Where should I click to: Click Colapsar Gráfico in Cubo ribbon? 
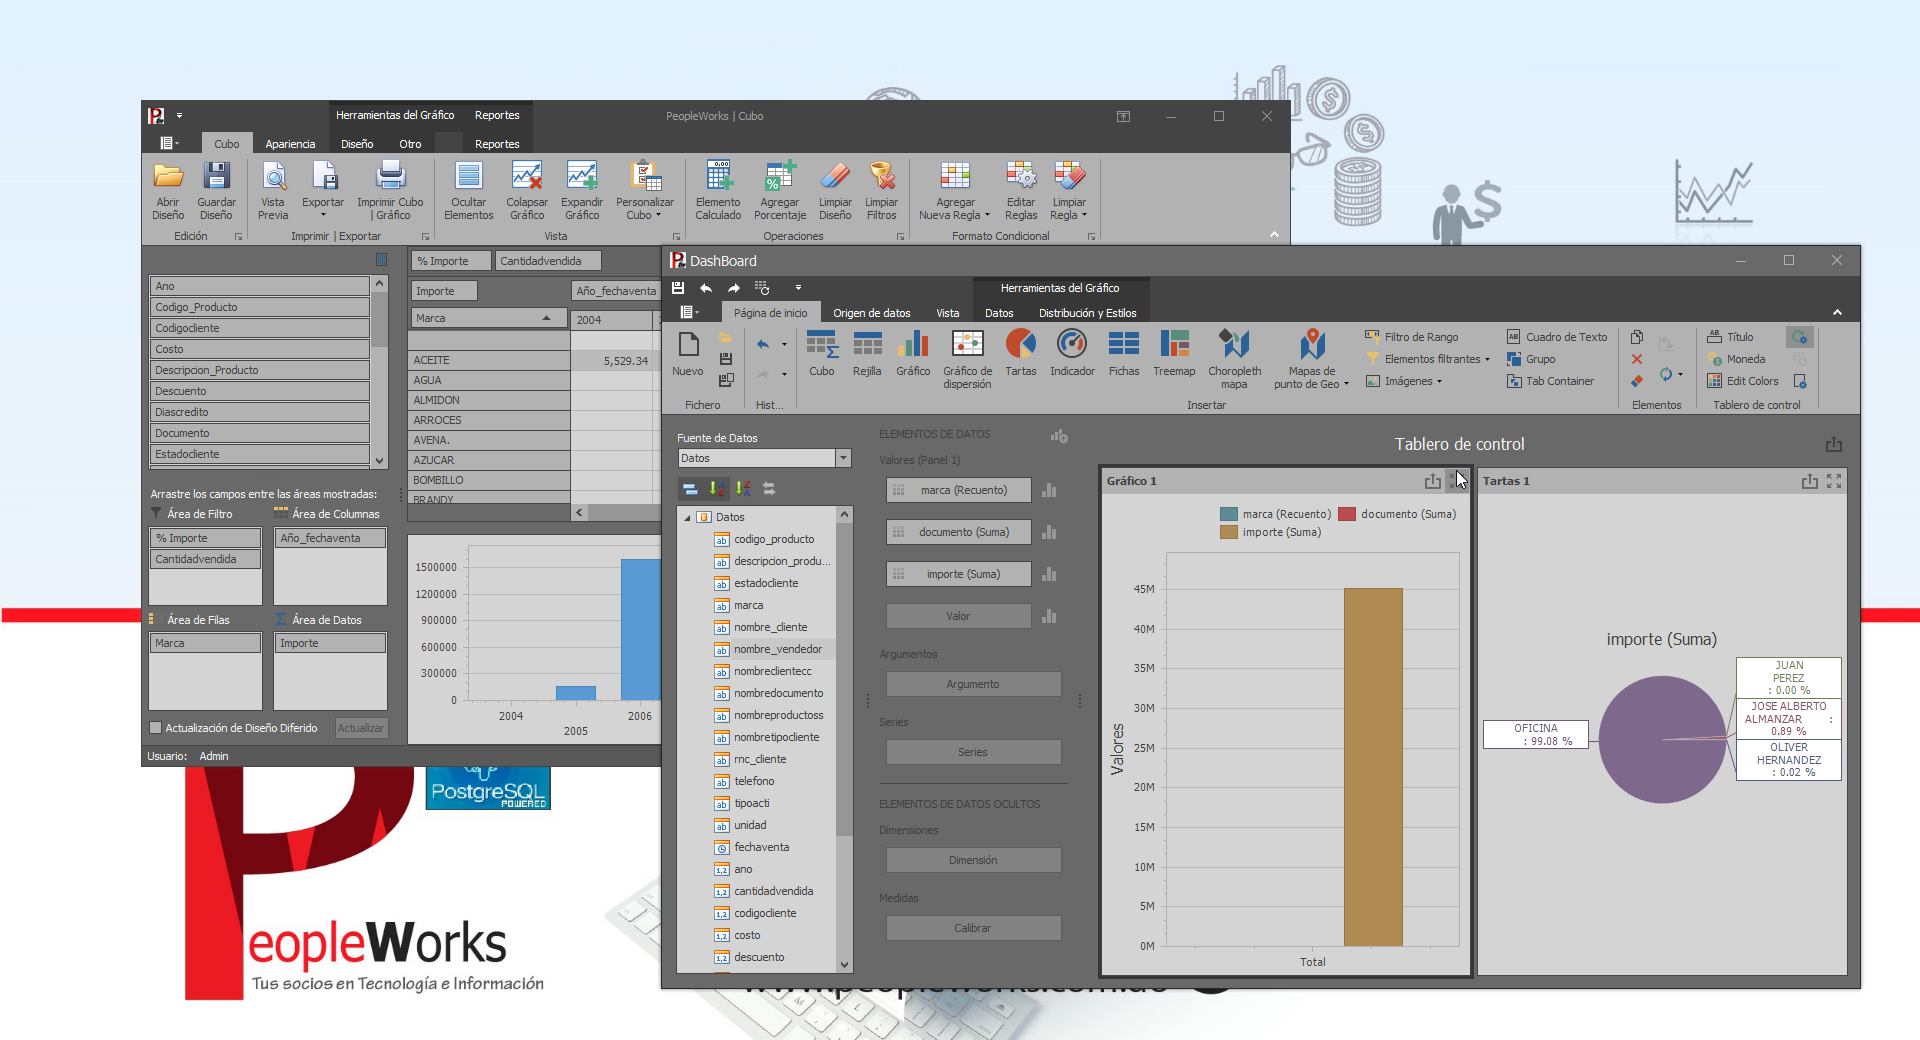tap(527, 191)
